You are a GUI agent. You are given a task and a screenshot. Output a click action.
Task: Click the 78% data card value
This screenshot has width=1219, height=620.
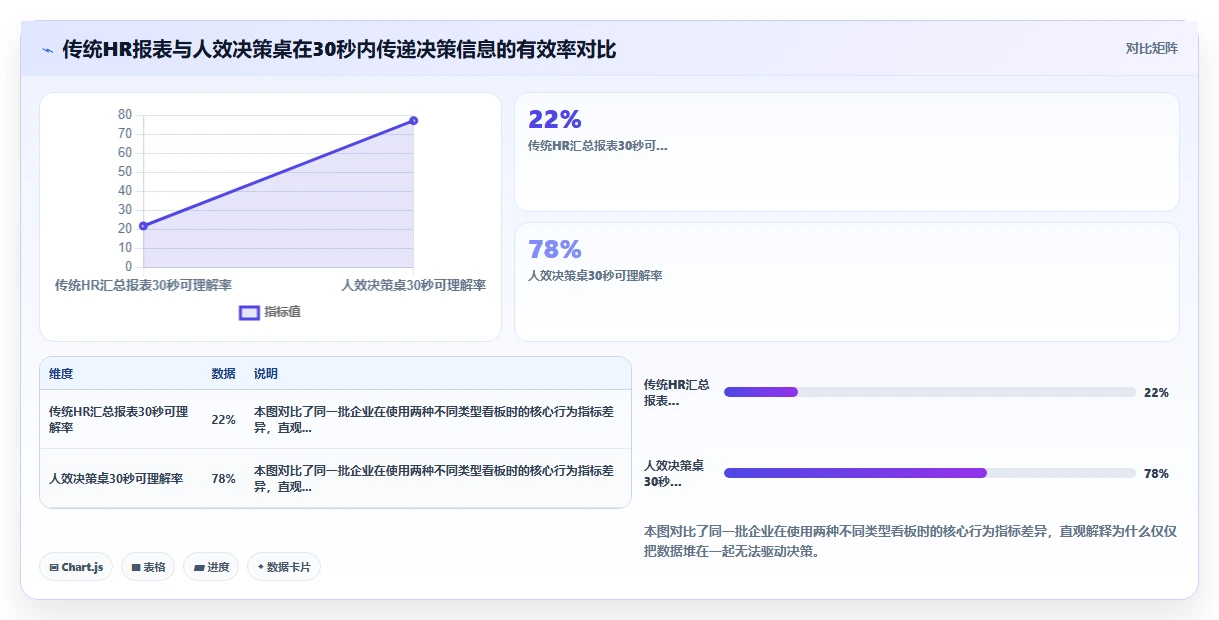pos(555,249)
